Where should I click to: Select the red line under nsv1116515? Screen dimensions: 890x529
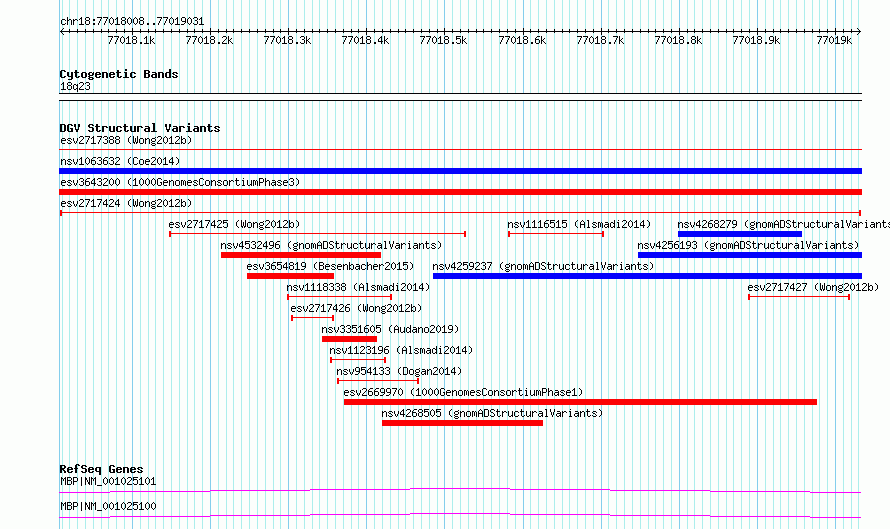tap(556, 234)
